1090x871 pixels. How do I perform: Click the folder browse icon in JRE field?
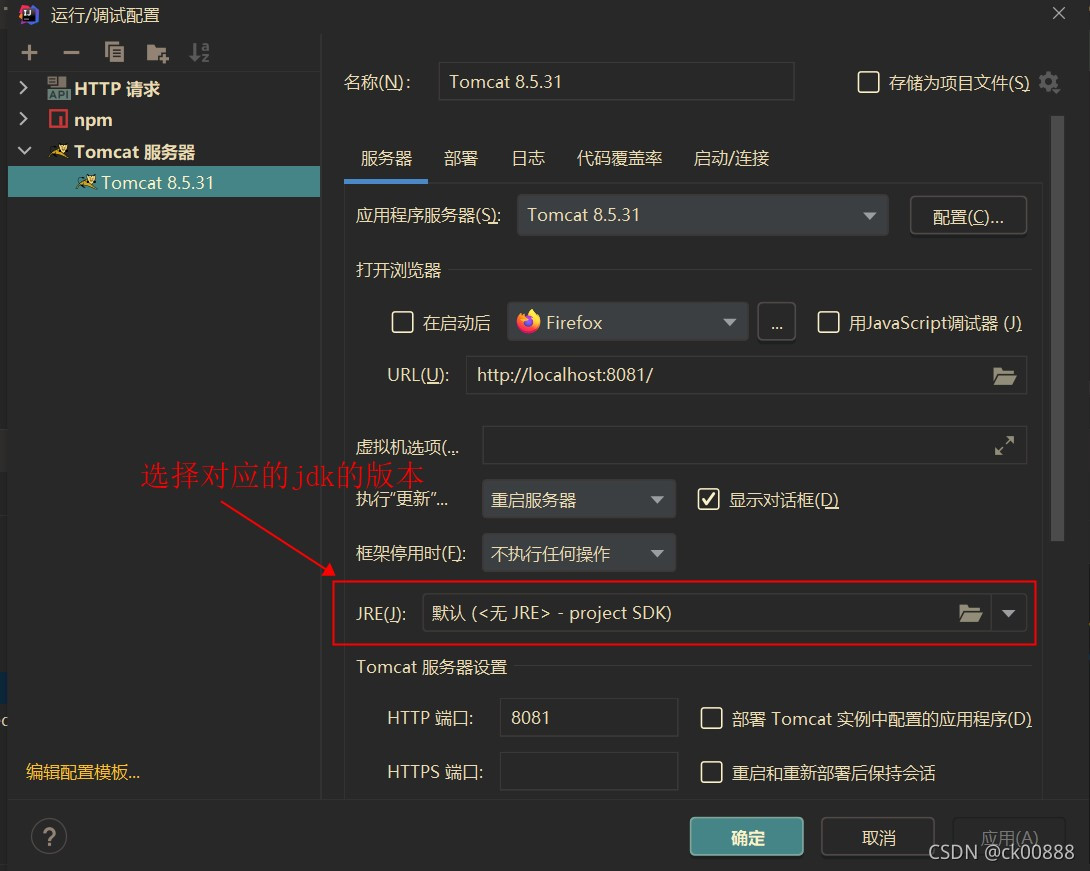point(970,613)
